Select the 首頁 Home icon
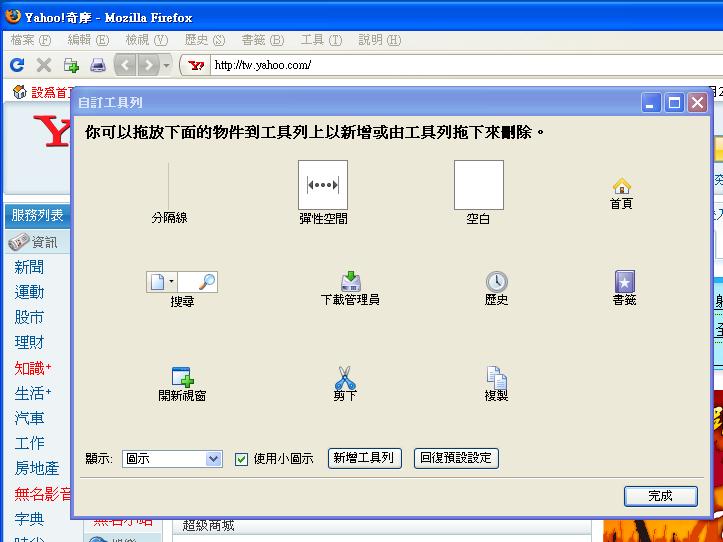Screen dimensions: 723x542 coord(622,193)
